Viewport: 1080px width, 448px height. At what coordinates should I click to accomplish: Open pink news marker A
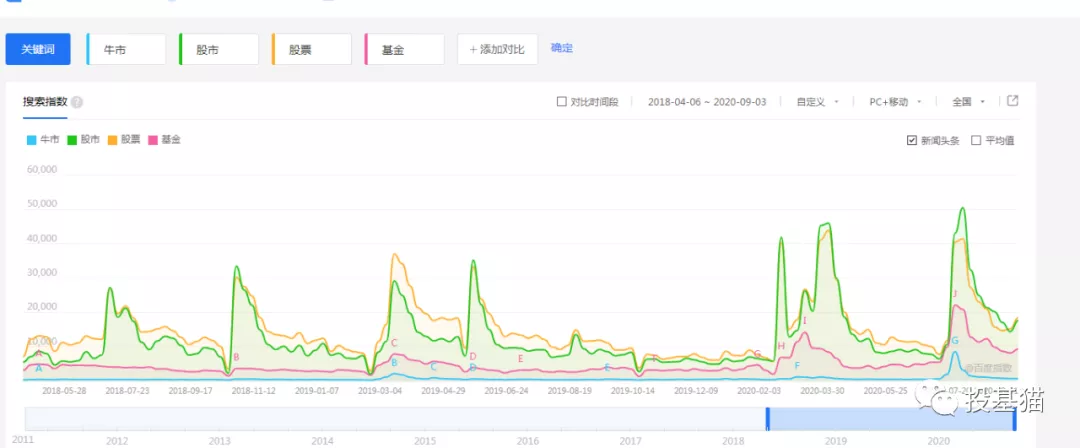click(39, 354)
